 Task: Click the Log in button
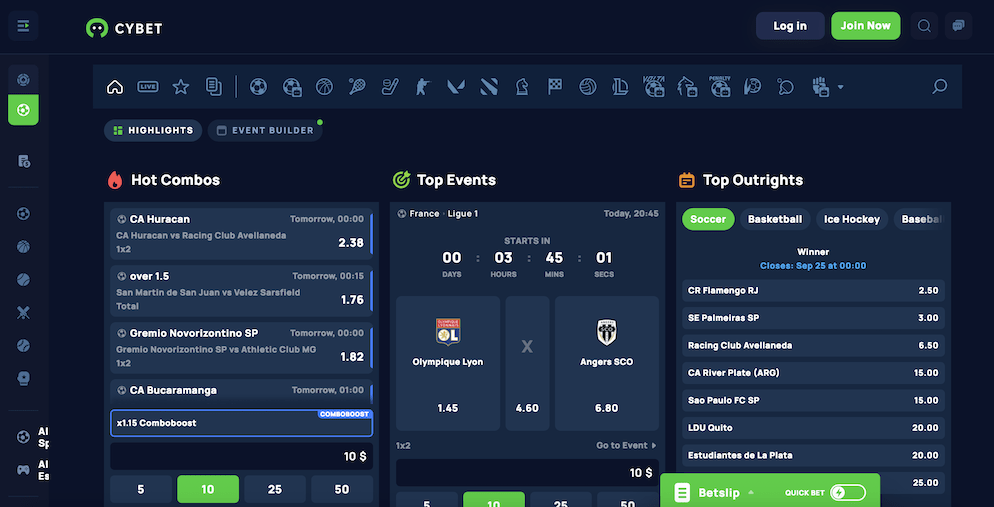coord(790,26)
